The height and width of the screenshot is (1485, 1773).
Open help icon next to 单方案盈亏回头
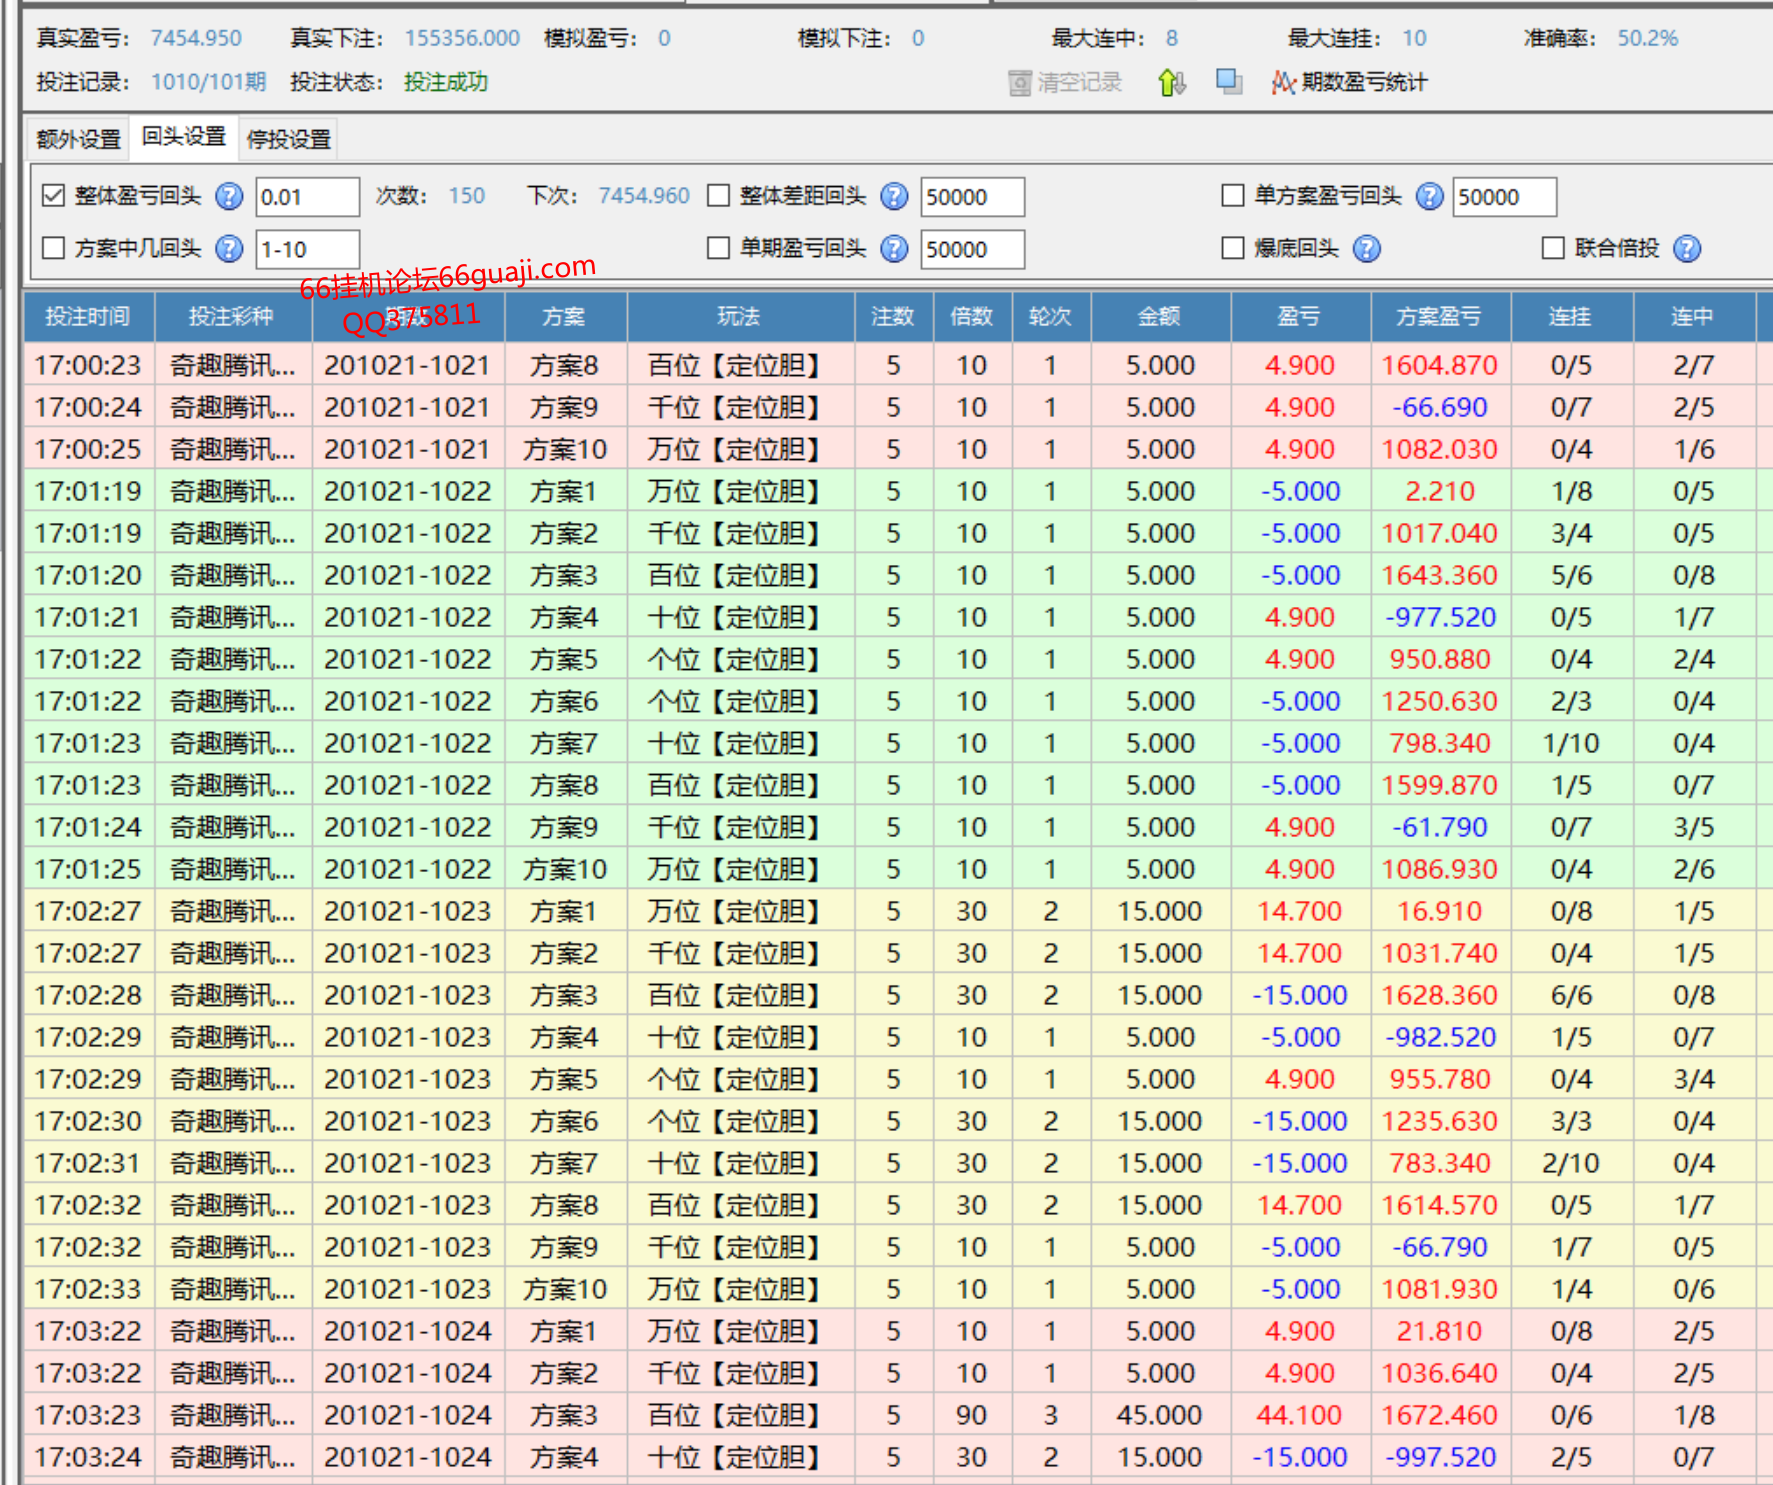[x=1430, y=196]
